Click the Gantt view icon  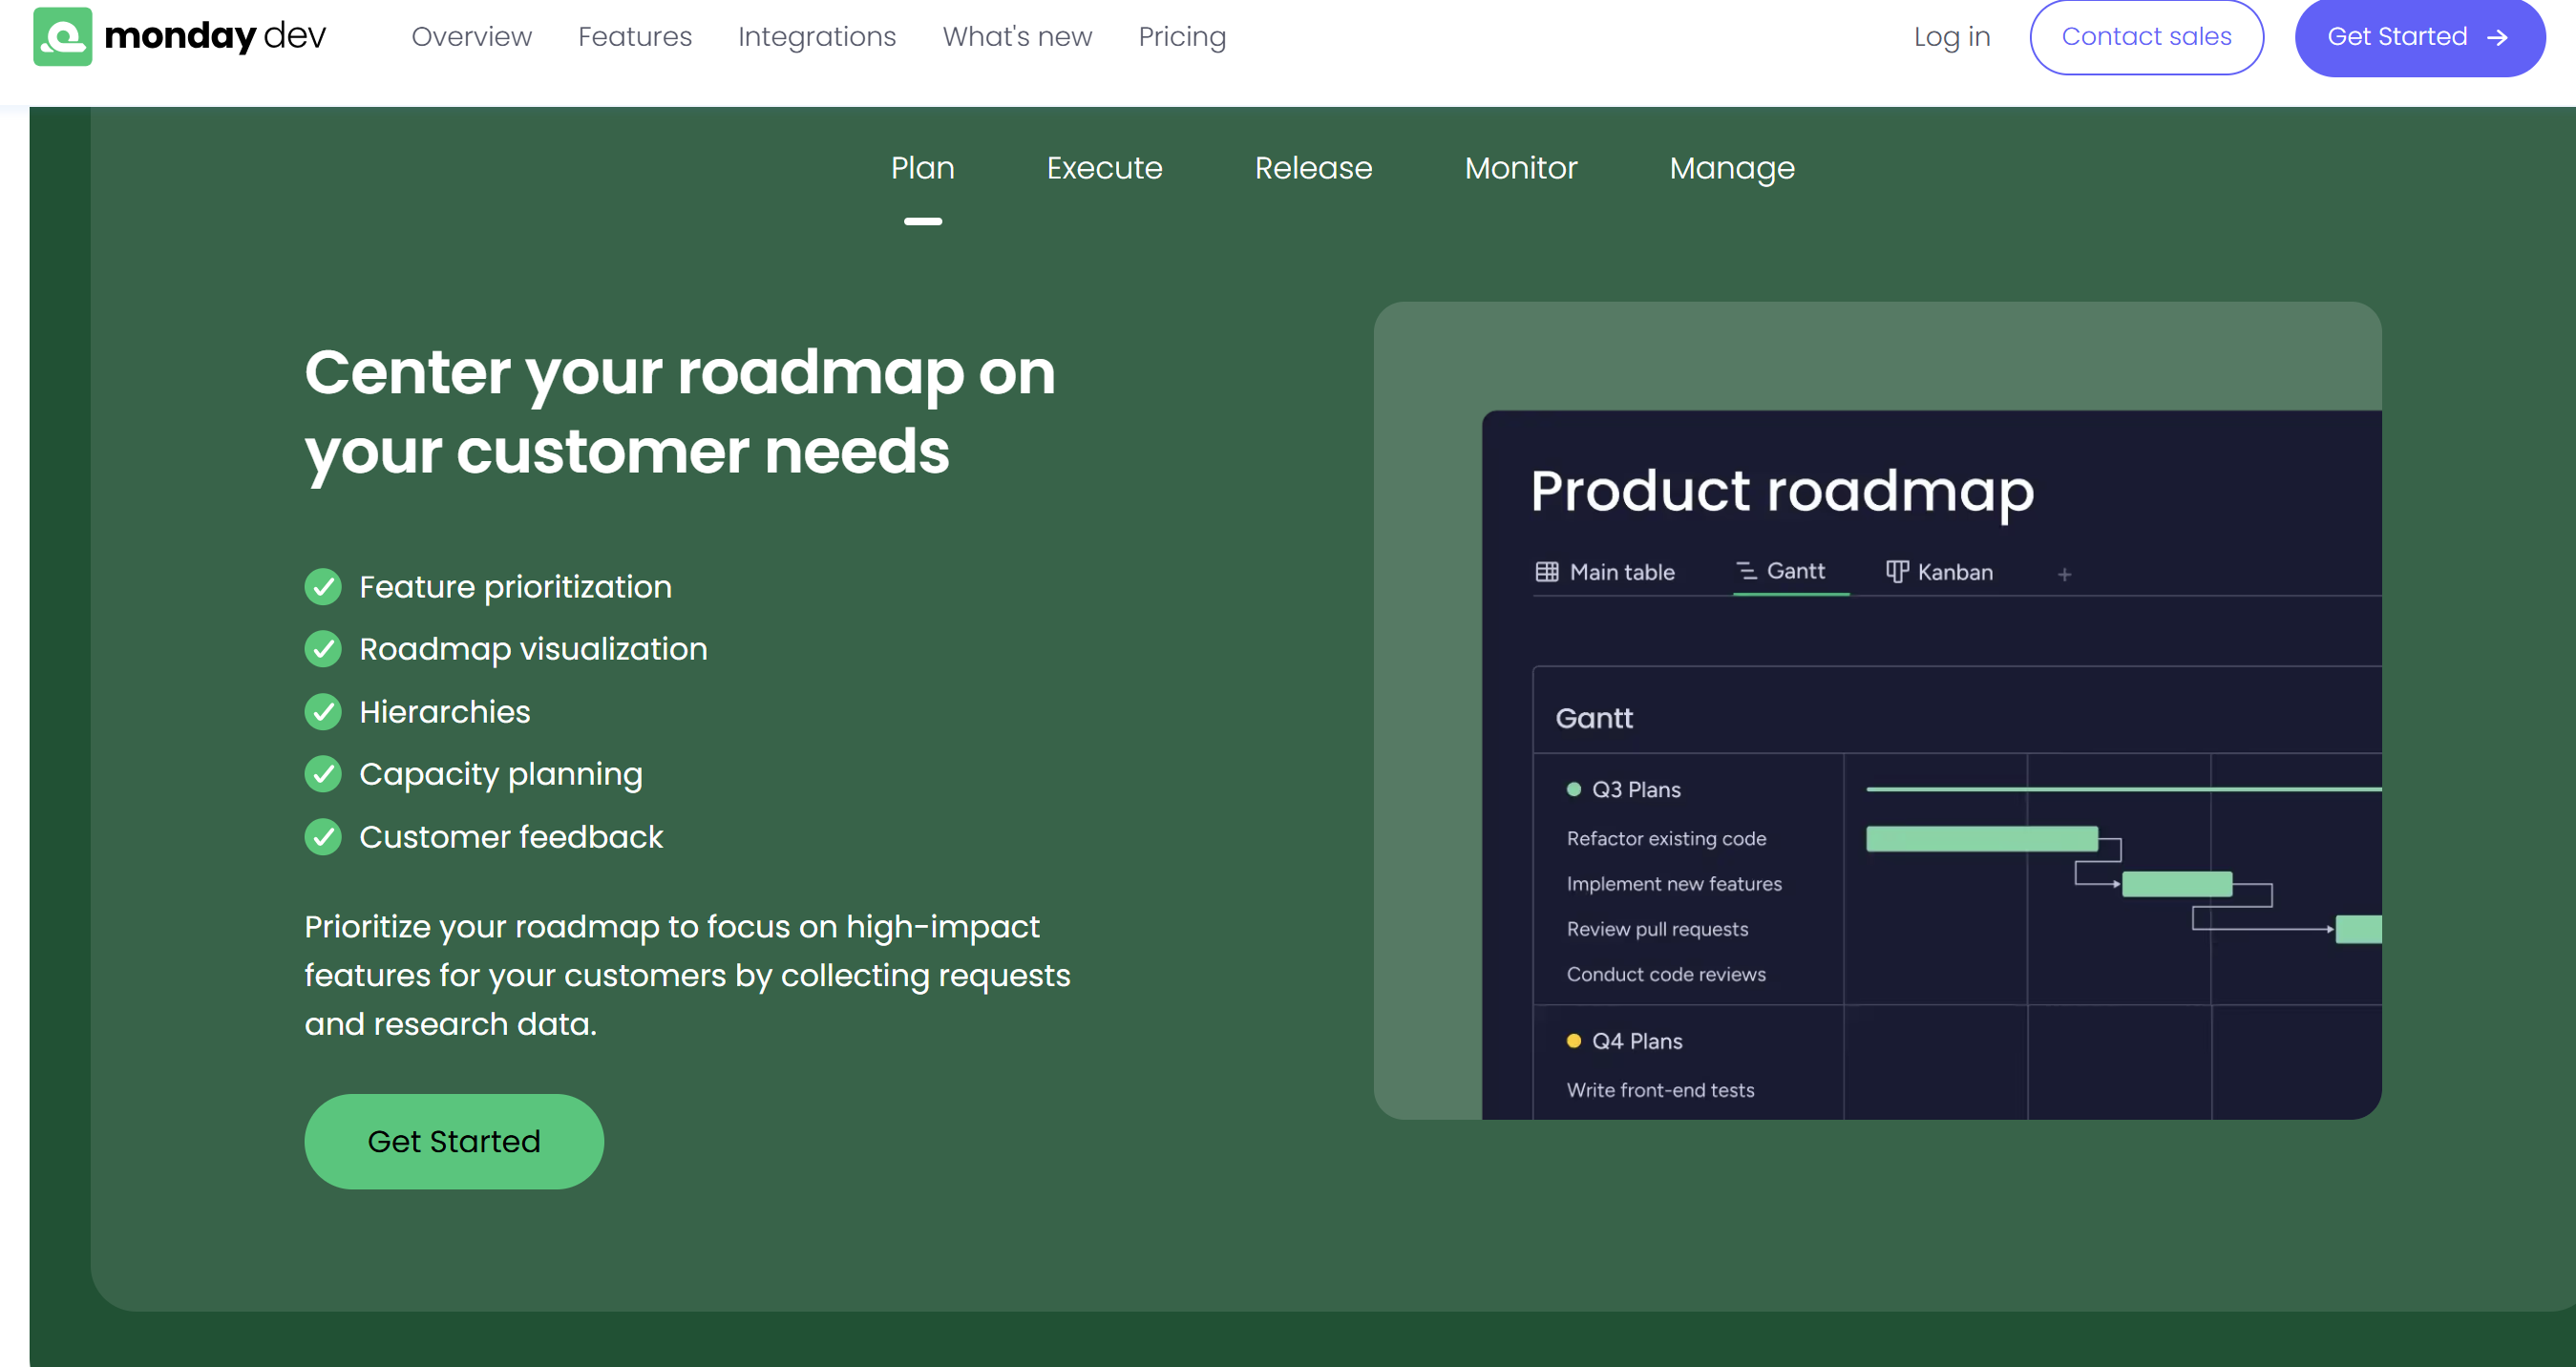[1746, 571]
